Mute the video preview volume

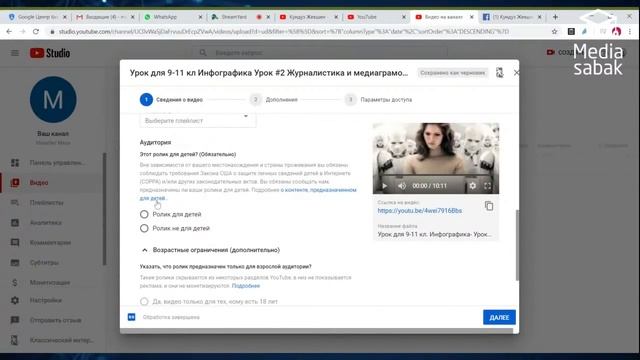point(402,186)
